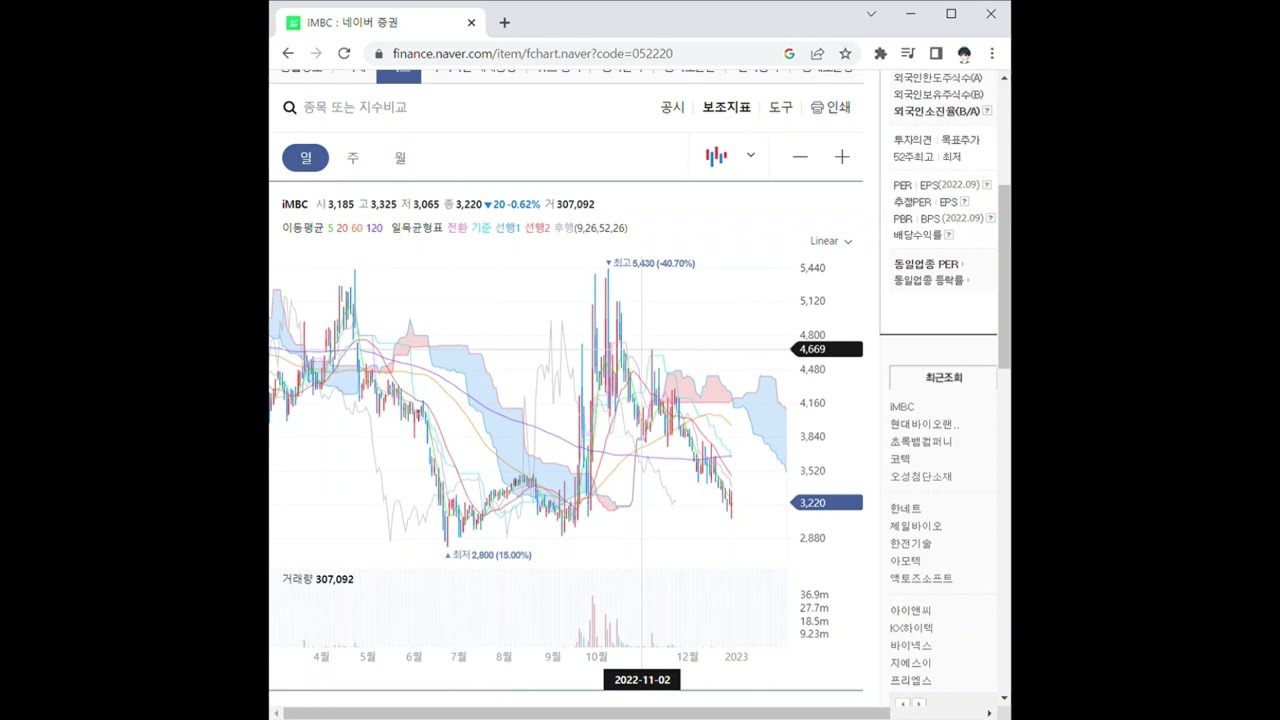Open the 외국인소진율(B/A) help icon
Viewport: 1280px width, 720px height.
coord(987,111)
